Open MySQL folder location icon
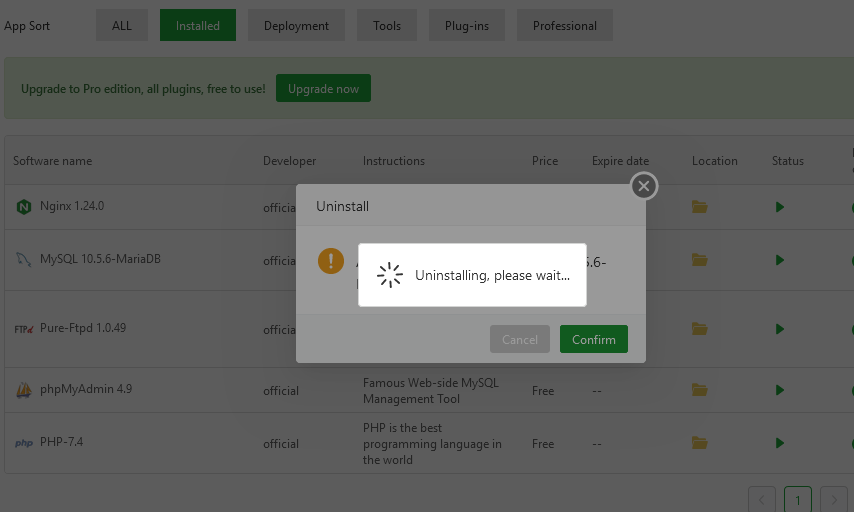The width and height of the screenshot is (854, 512). click(x=700, y=260)
